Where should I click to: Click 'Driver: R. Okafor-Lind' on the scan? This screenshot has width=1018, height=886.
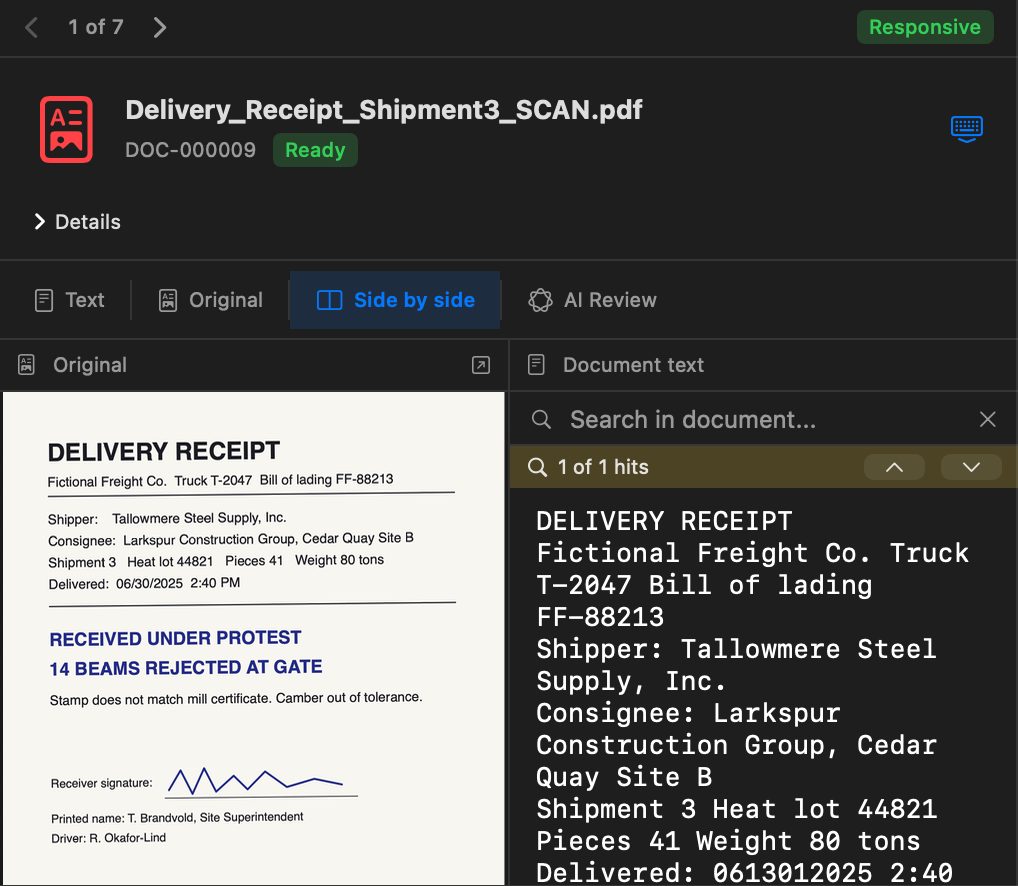click(x=108, y=838)
